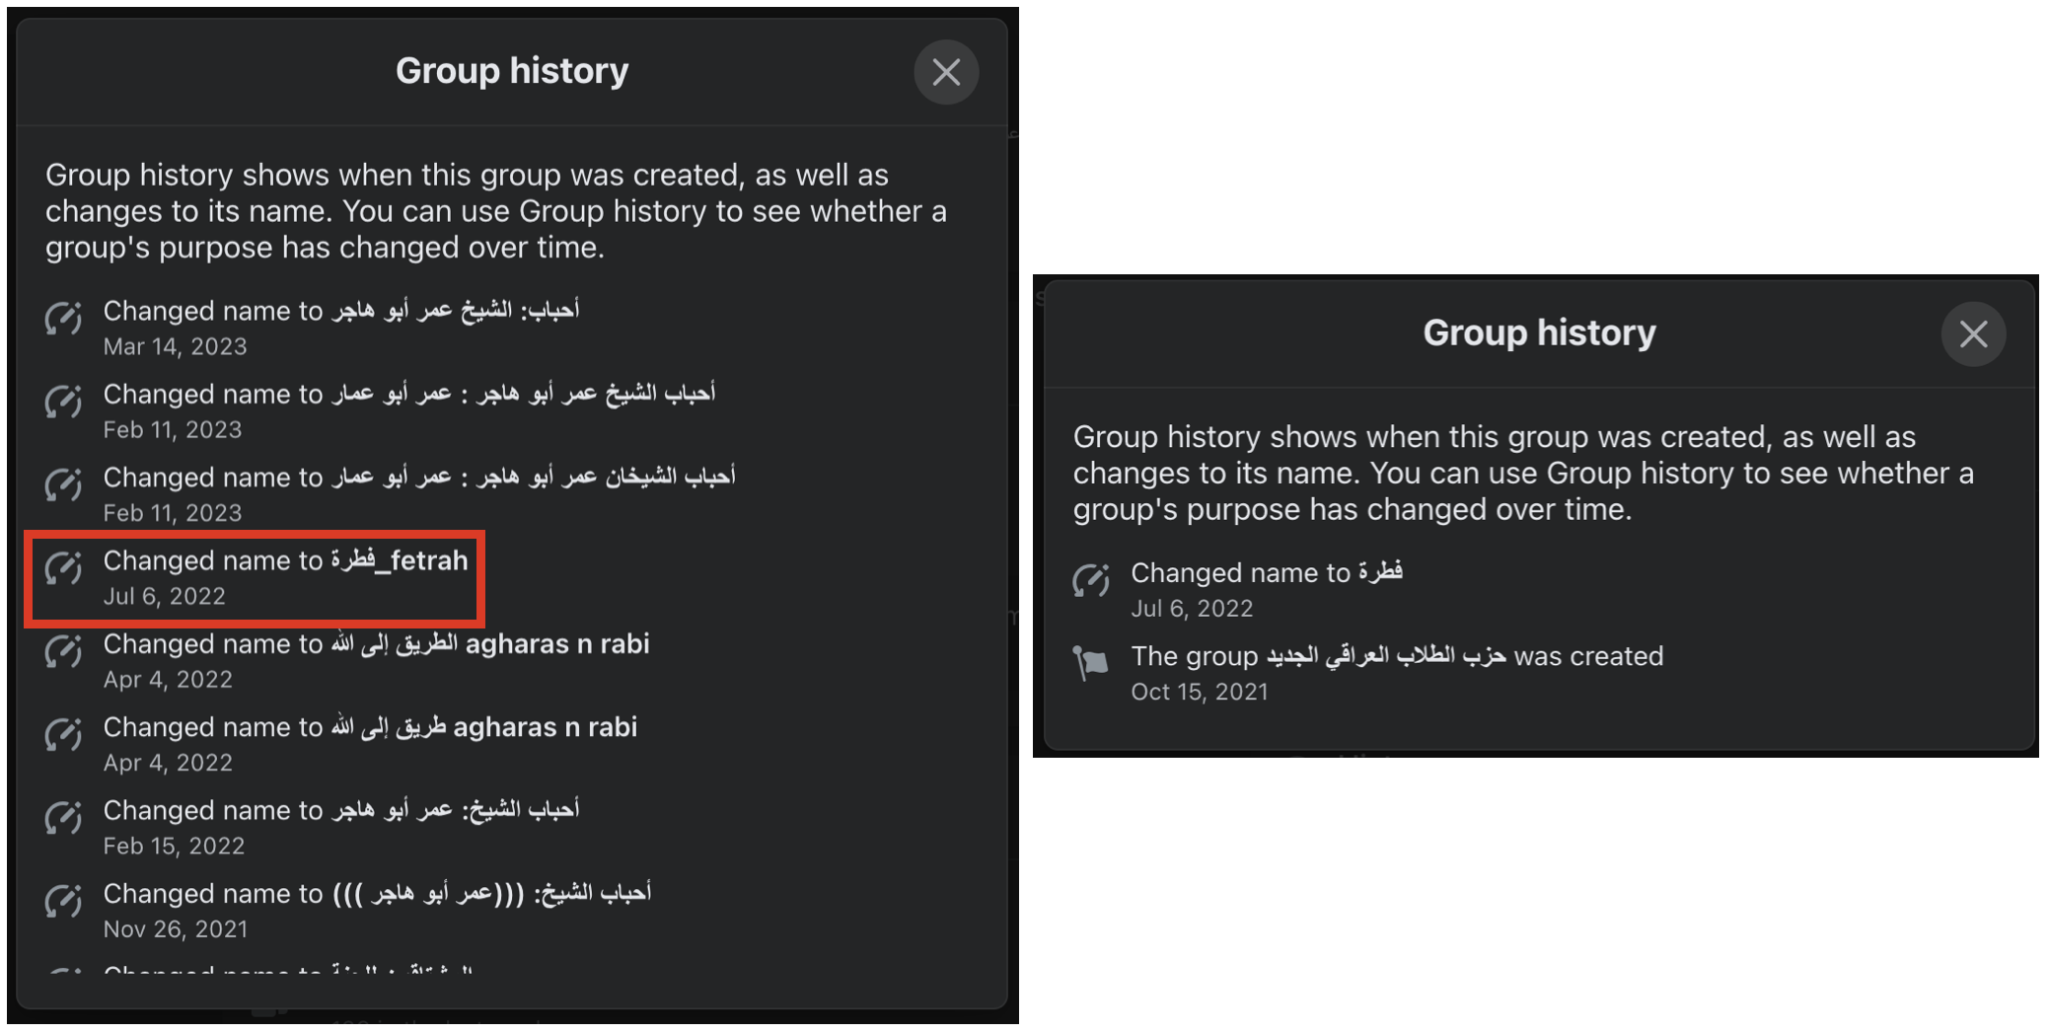
Task: Select the Group history header in the right dialog
Action: [1539, 332]
